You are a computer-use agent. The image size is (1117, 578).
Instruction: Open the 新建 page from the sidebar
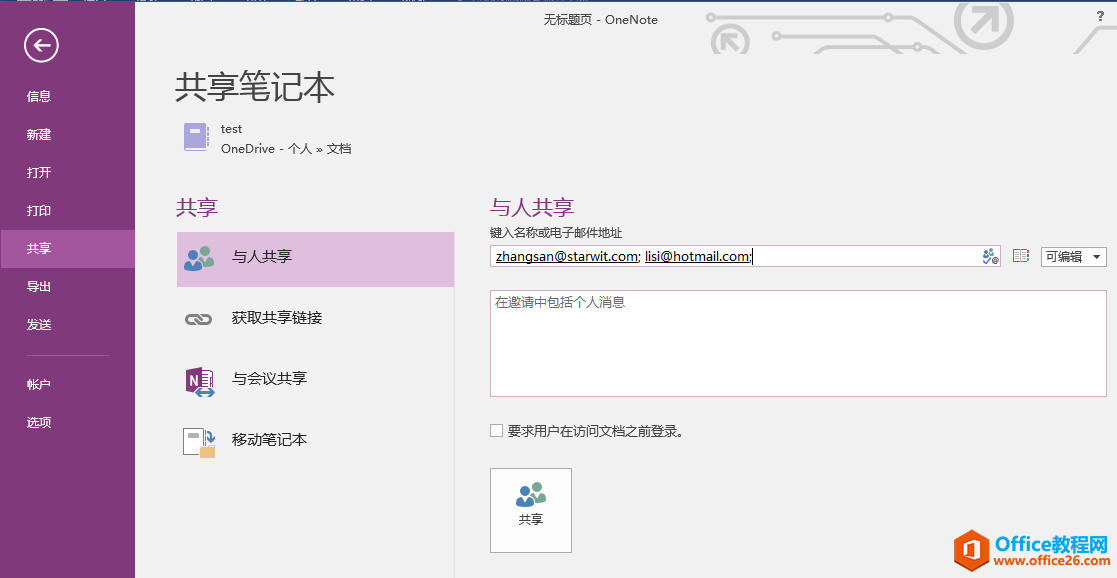pyautogui.click(x=37, y=134)
